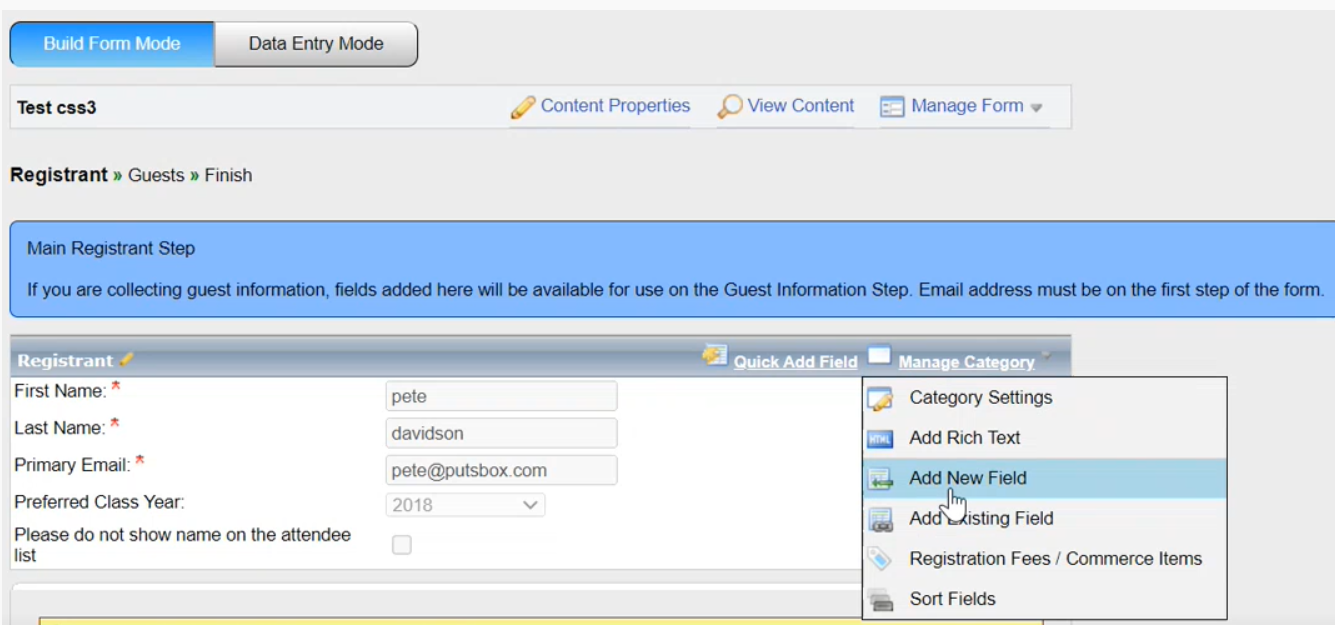Click the pencil icon beside Registrant header

pyautogui.click(x=126, y=360)
